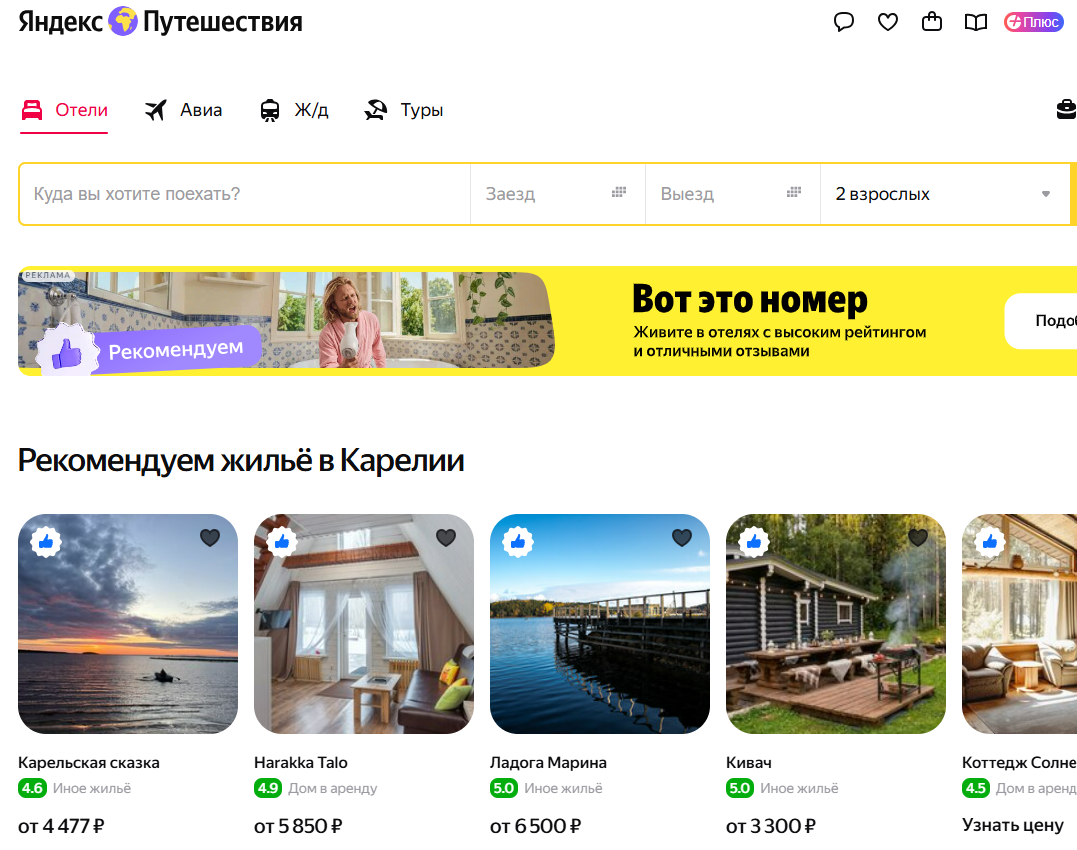
Task: Add Ладога Марина to favorites
Action: (682, 538)
